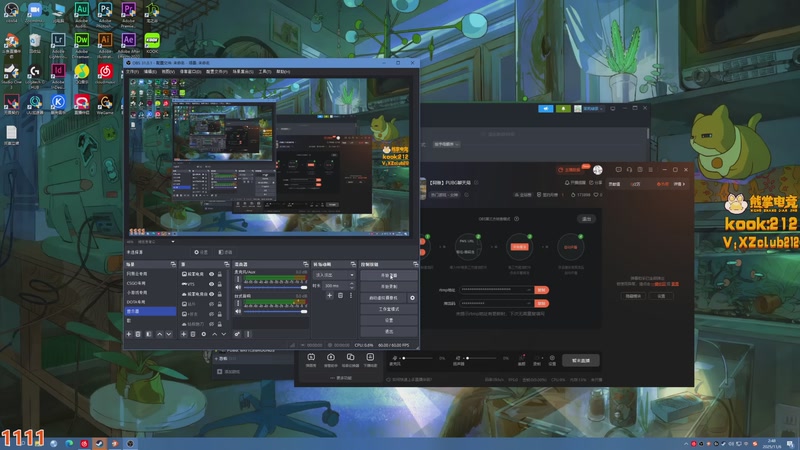Expand the More Functions item in streaming app
800x450 pixels.
tap(341, 378)
